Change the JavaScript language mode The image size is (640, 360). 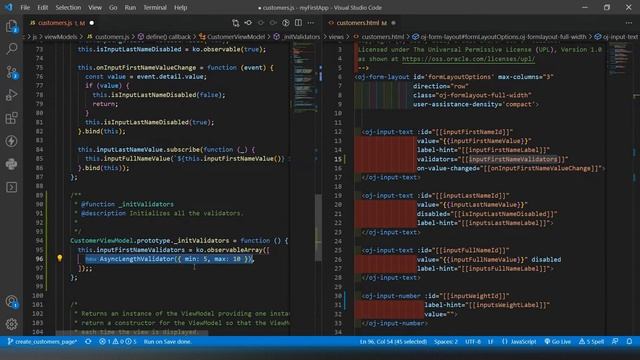(519, 342)
